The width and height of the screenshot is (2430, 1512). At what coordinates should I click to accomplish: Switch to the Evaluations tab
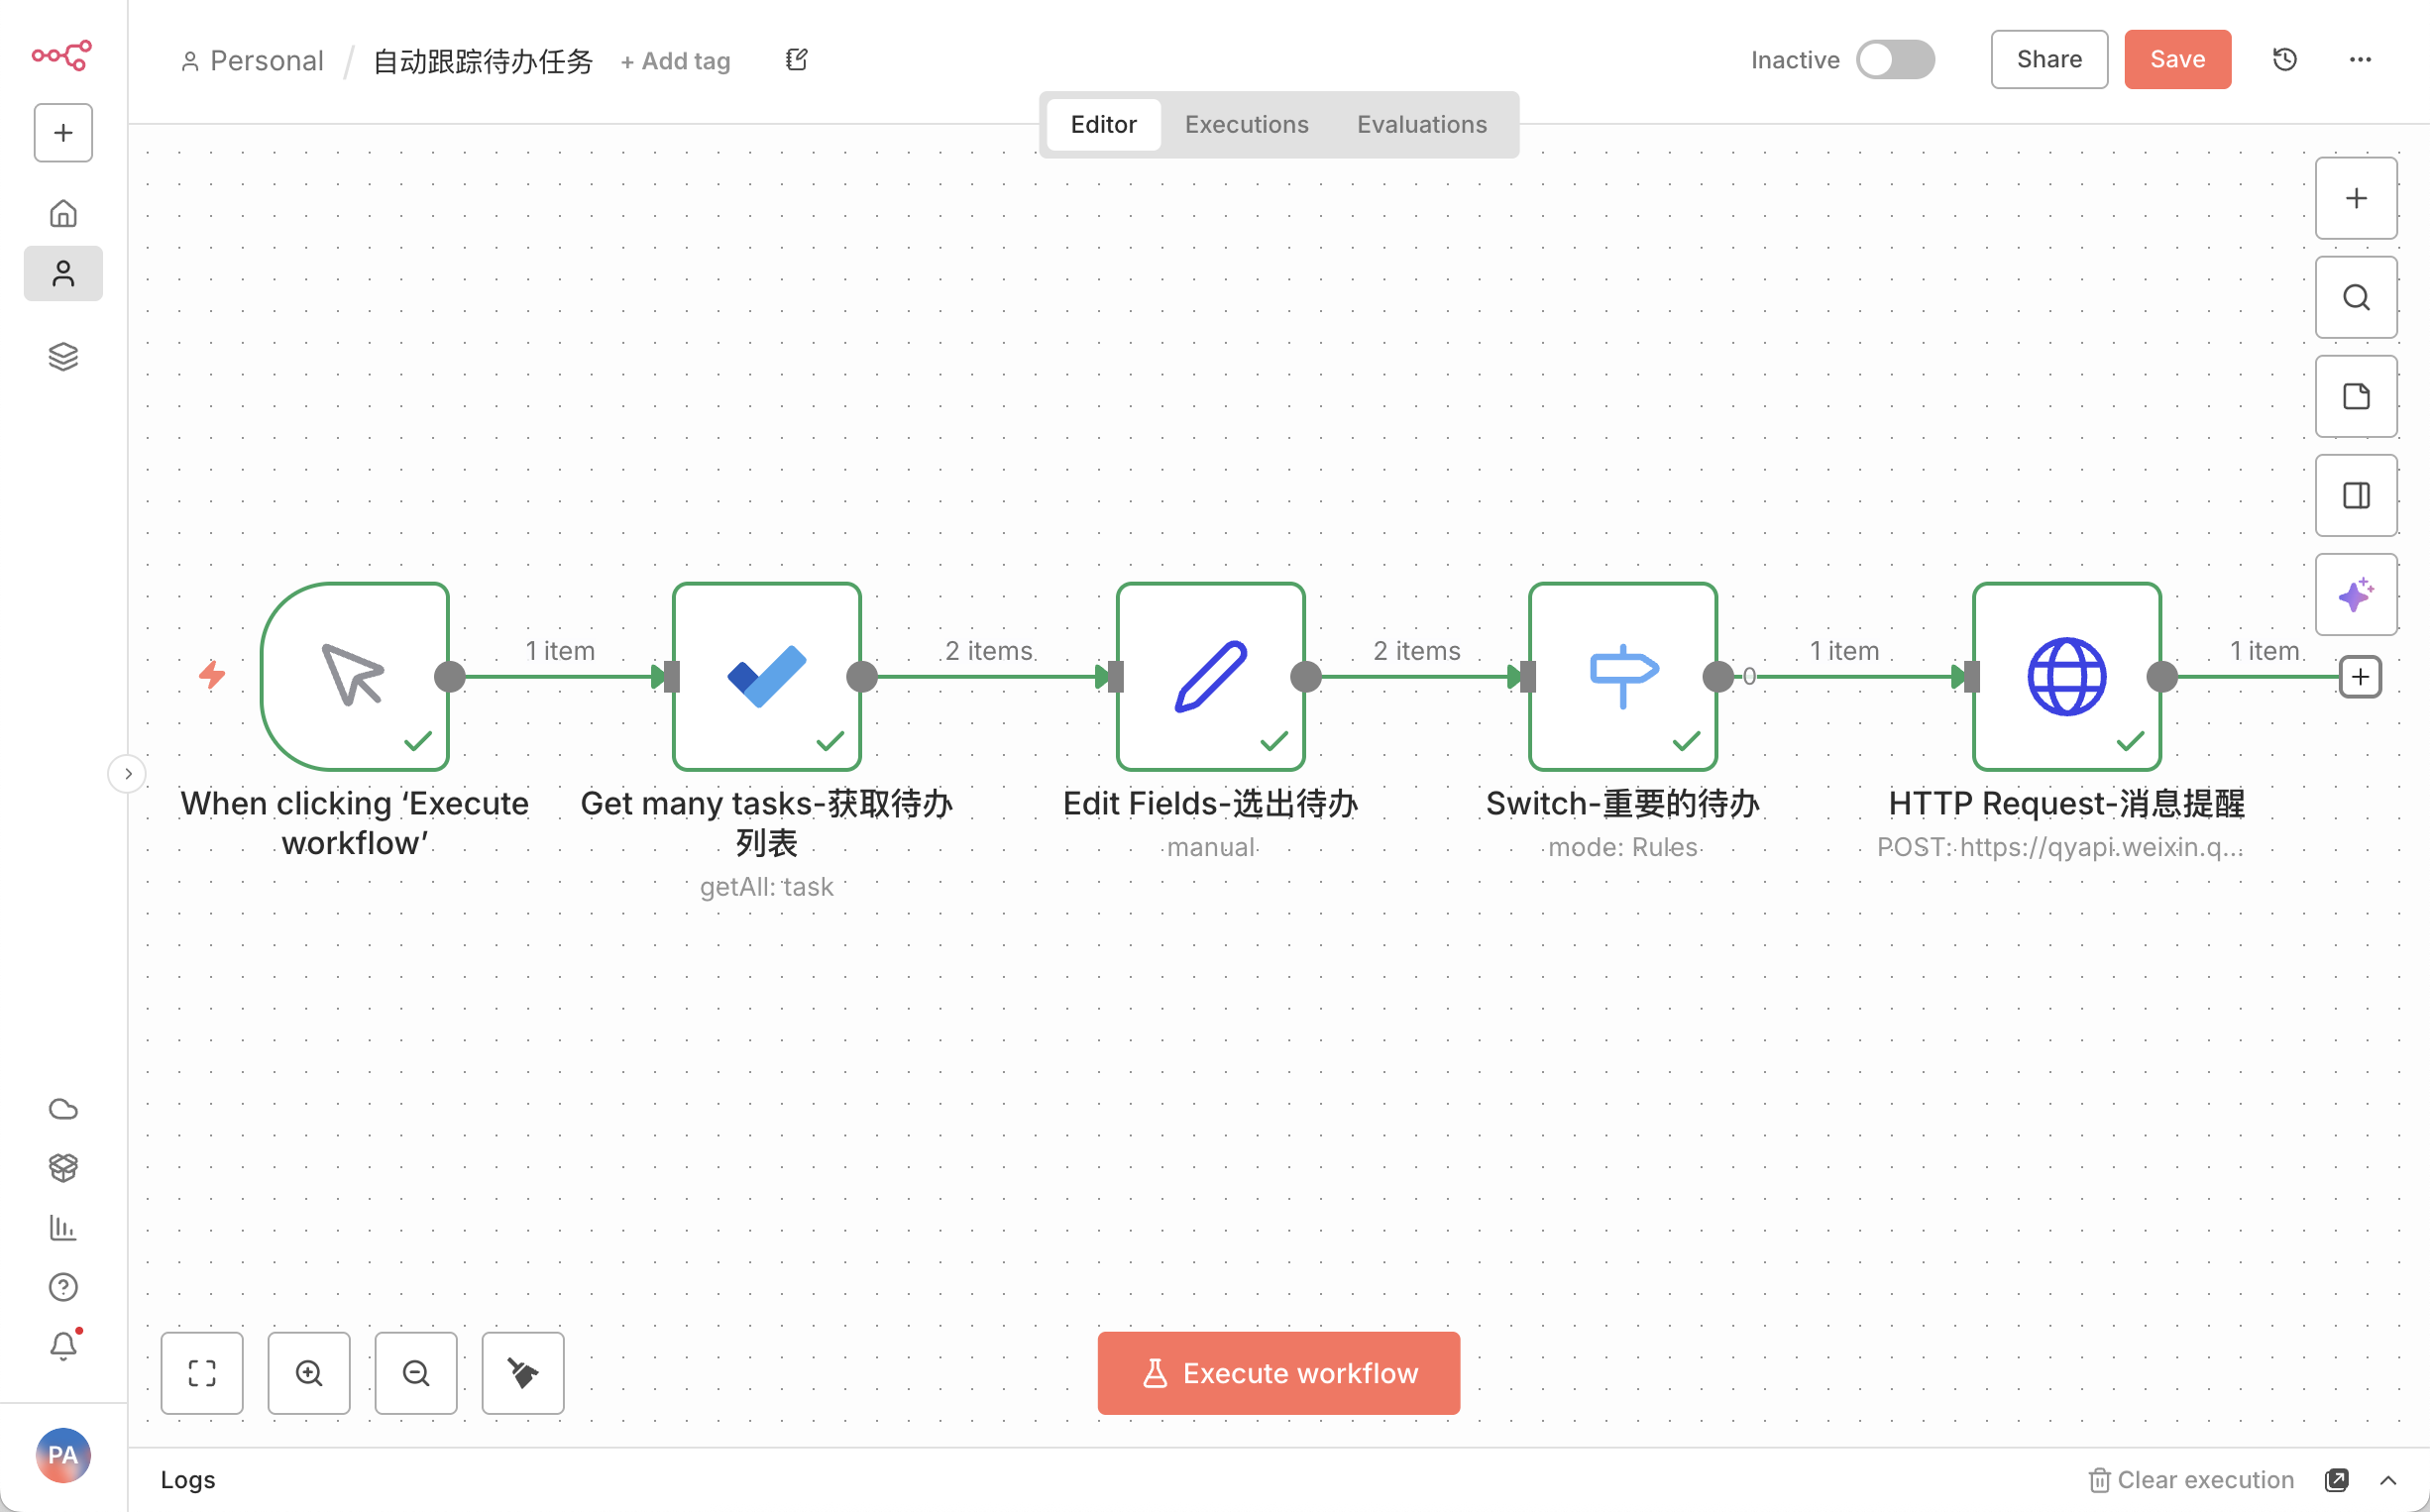1421,124
